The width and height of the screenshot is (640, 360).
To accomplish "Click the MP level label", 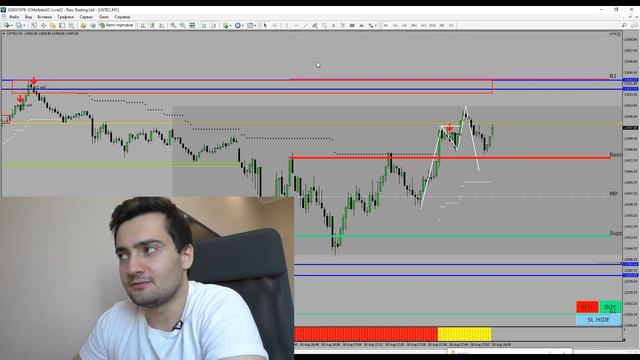I will click(613, 193).
